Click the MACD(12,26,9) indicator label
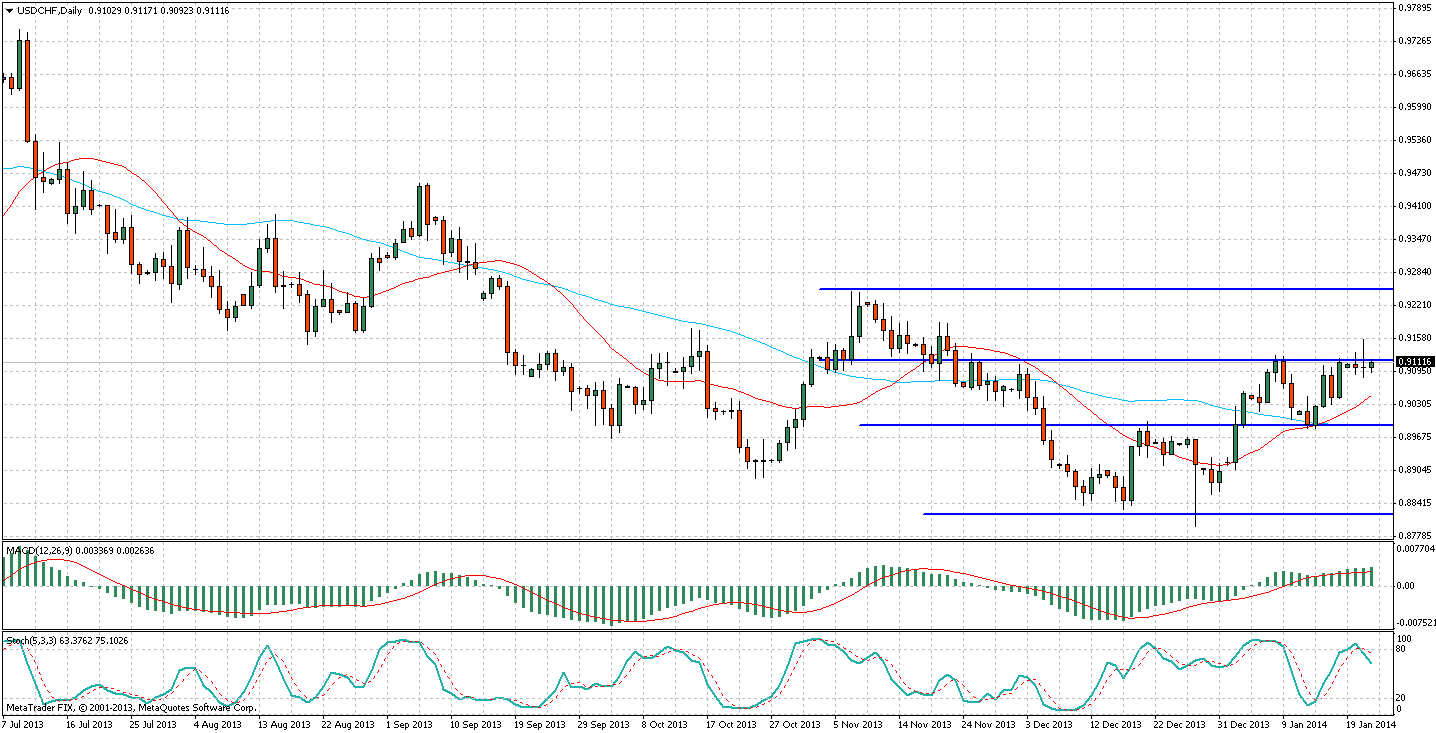This screenshot has width=1436, height=733. coord(33,549)
